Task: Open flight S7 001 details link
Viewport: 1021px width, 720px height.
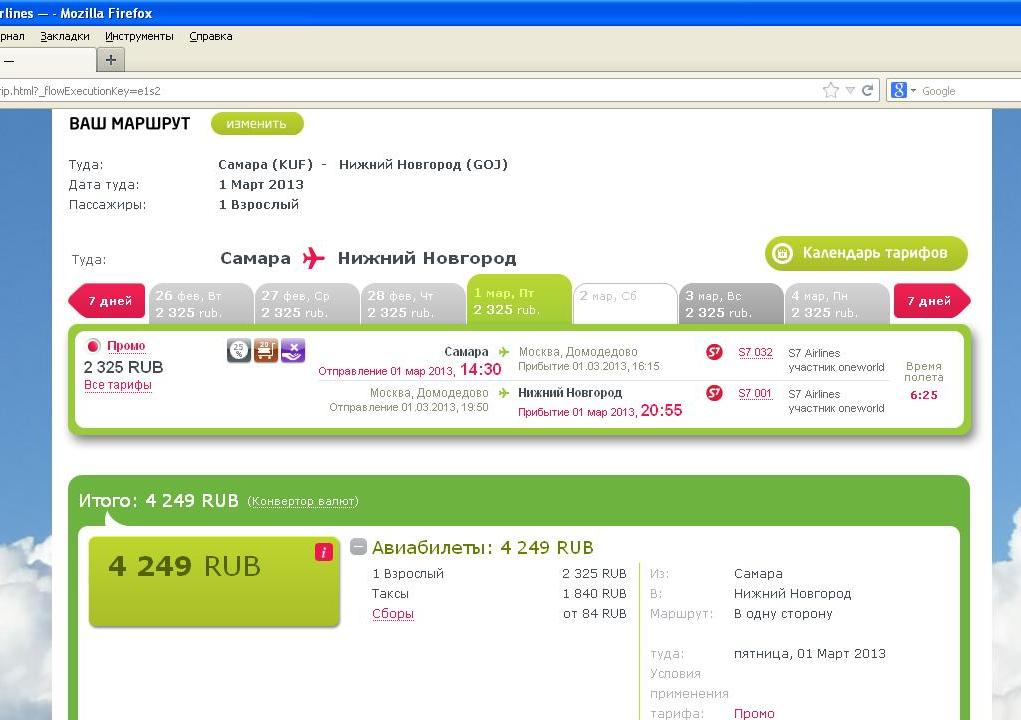Action: click(755, 393)
